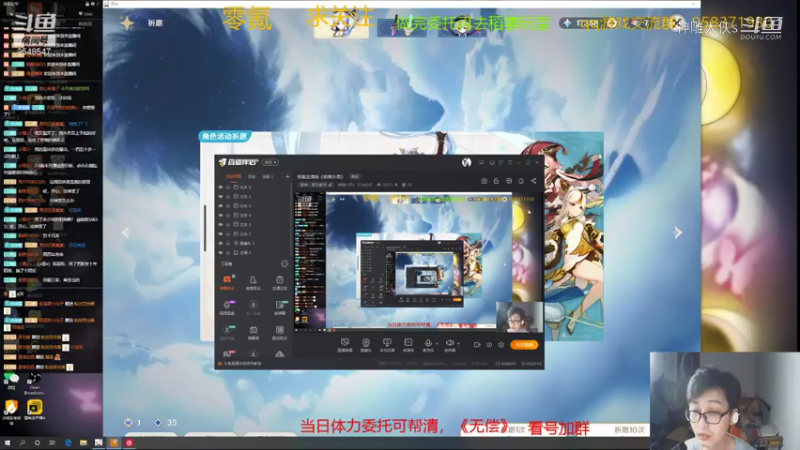The width and height of the screenshot is (800, 450).
Task: Open the toolbox settings circle icon
Action: click(284, 264)
